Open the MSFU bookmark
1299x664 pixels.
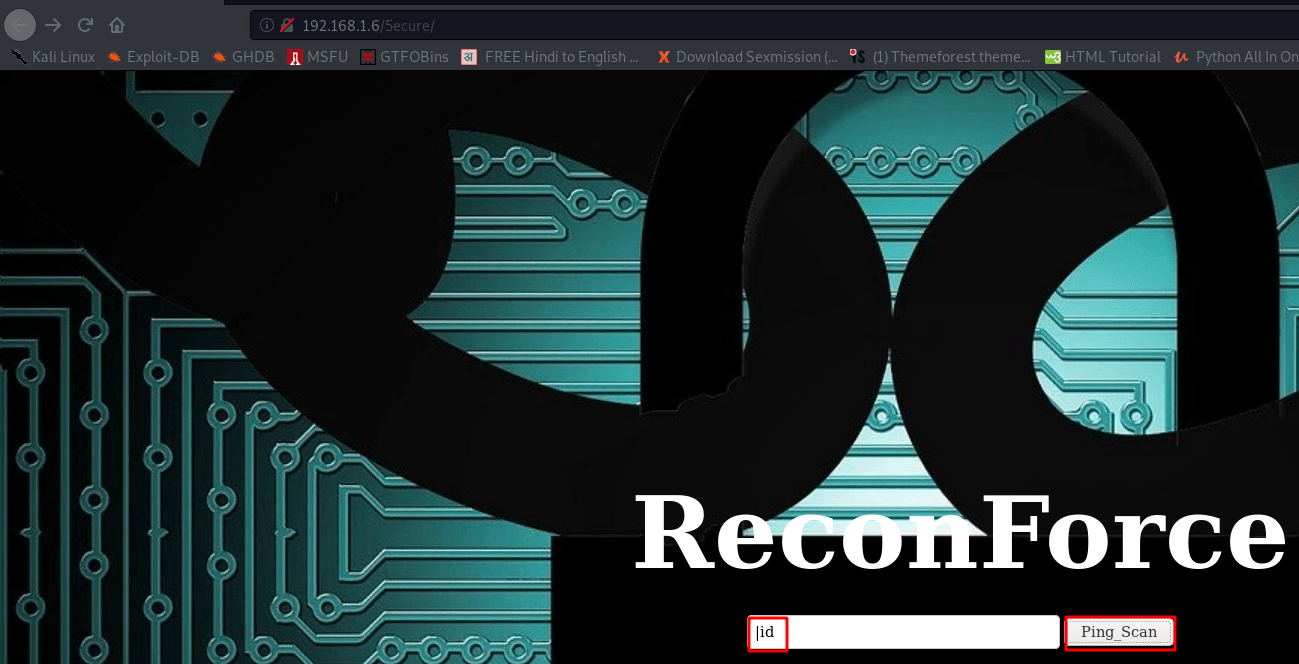[318, 57]
